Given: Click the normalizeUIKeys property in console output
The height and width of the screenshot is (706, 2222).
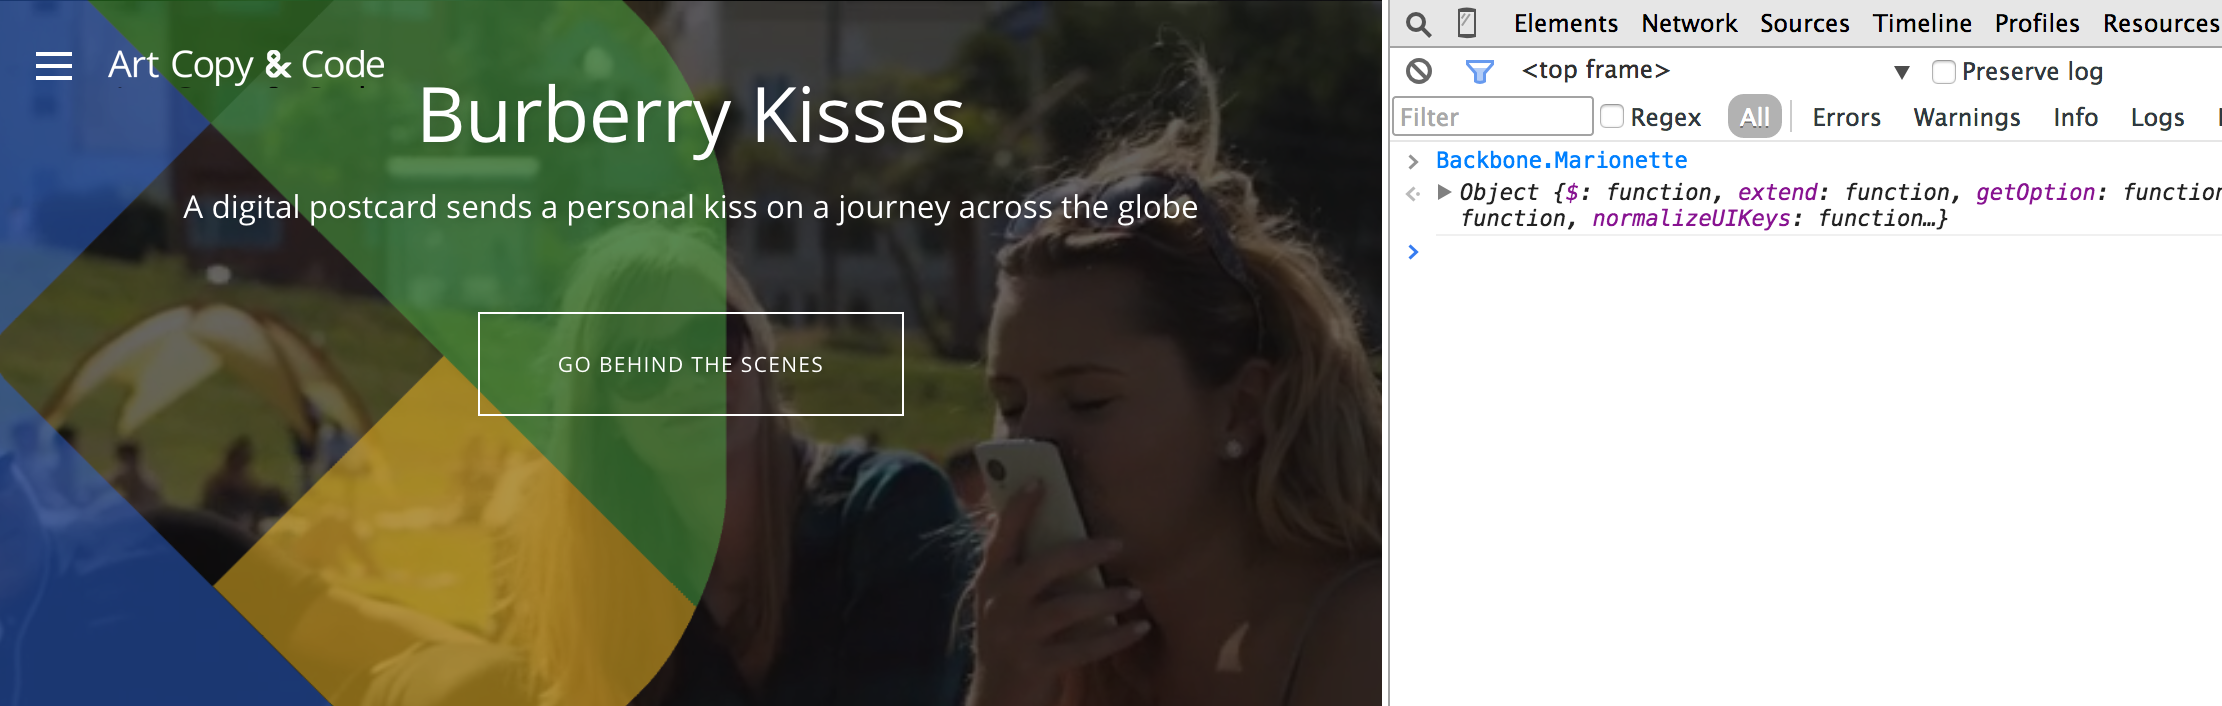Looking at the screenshot, I should click(1691, 218).
